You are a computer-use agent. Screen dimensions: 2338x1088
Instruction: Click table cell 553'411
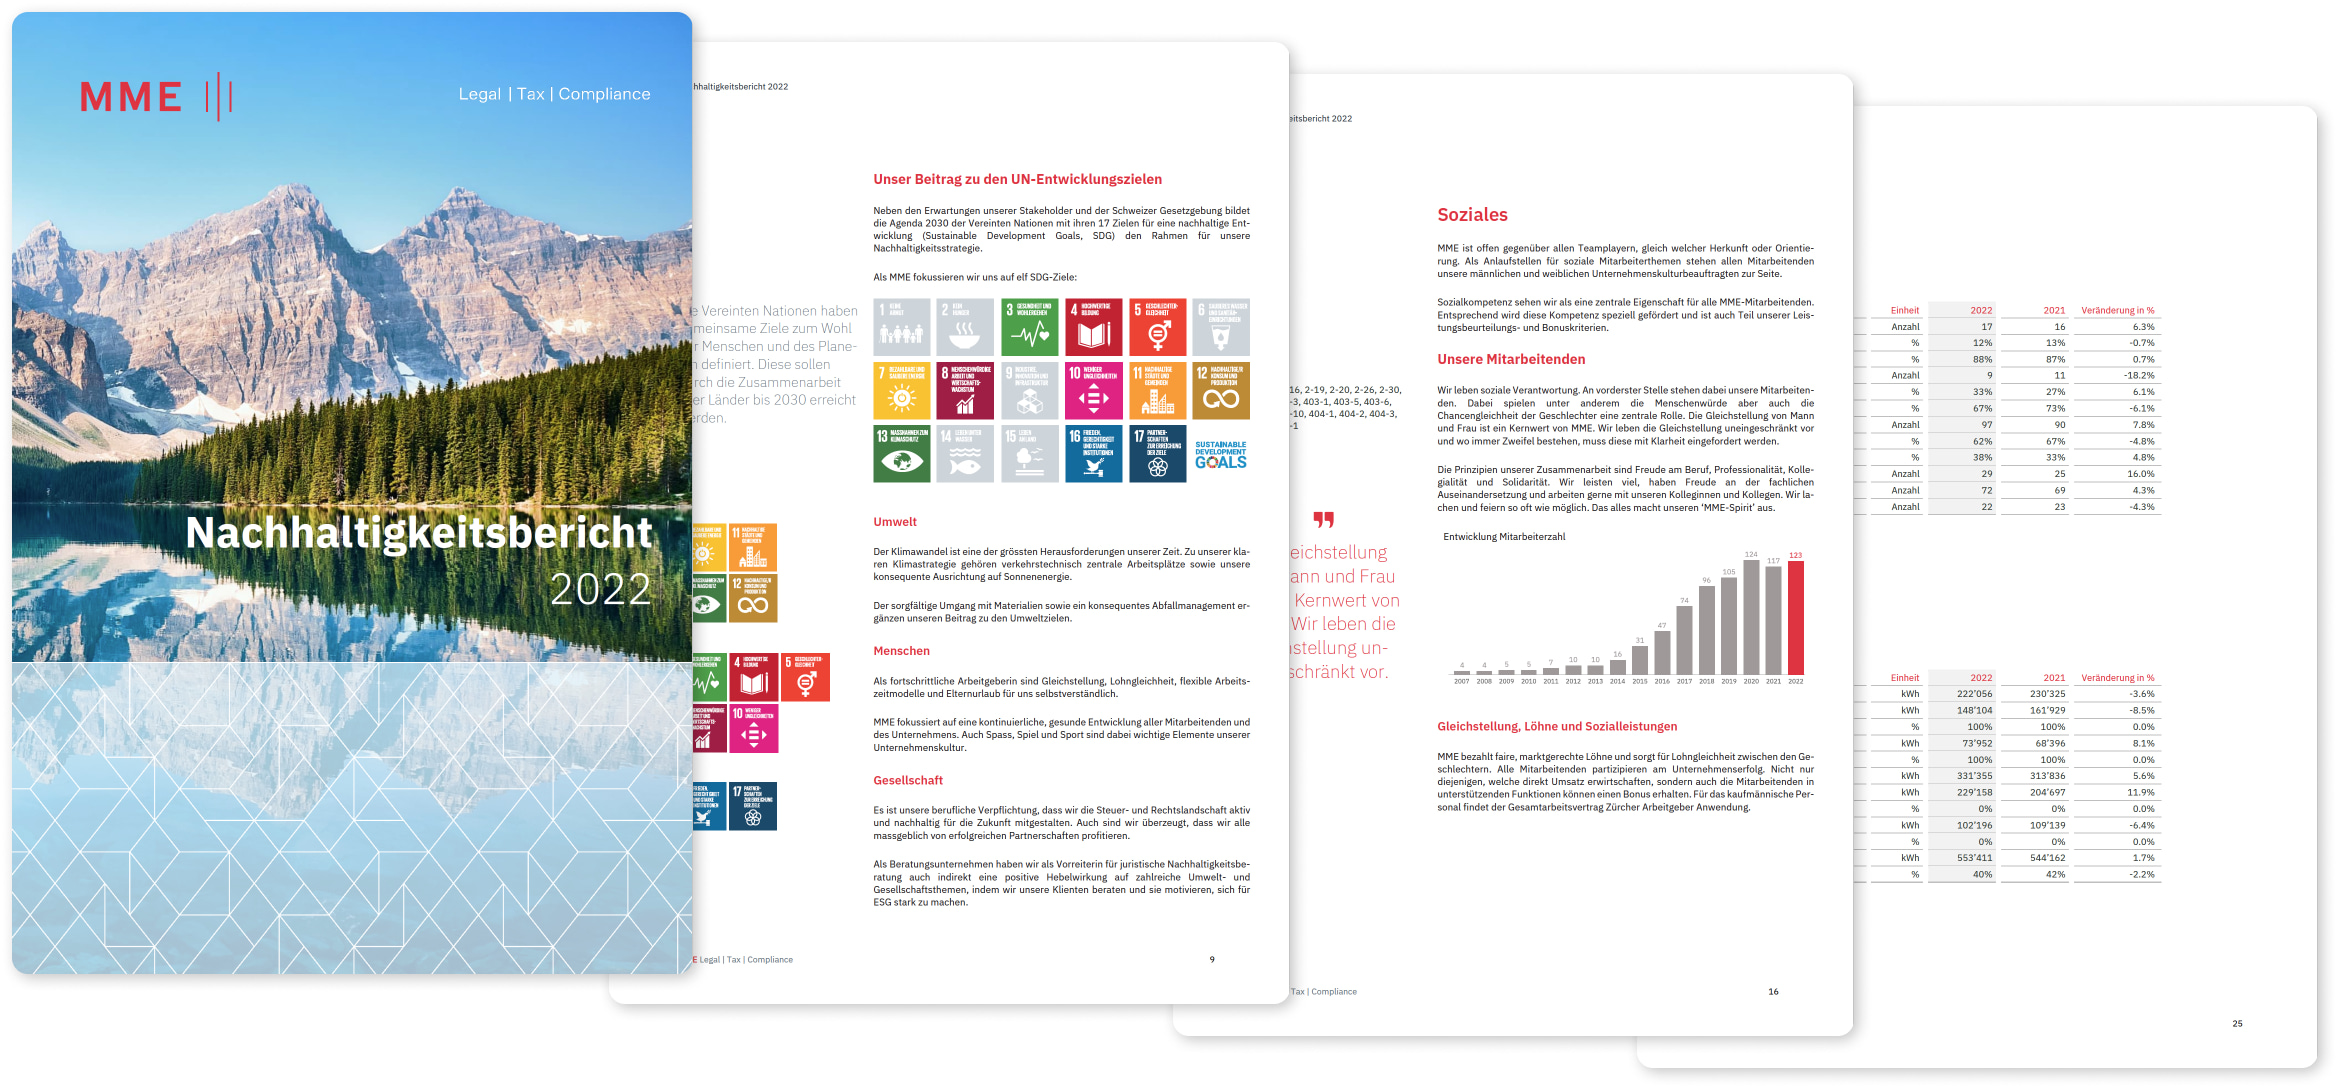point(1974,858)
